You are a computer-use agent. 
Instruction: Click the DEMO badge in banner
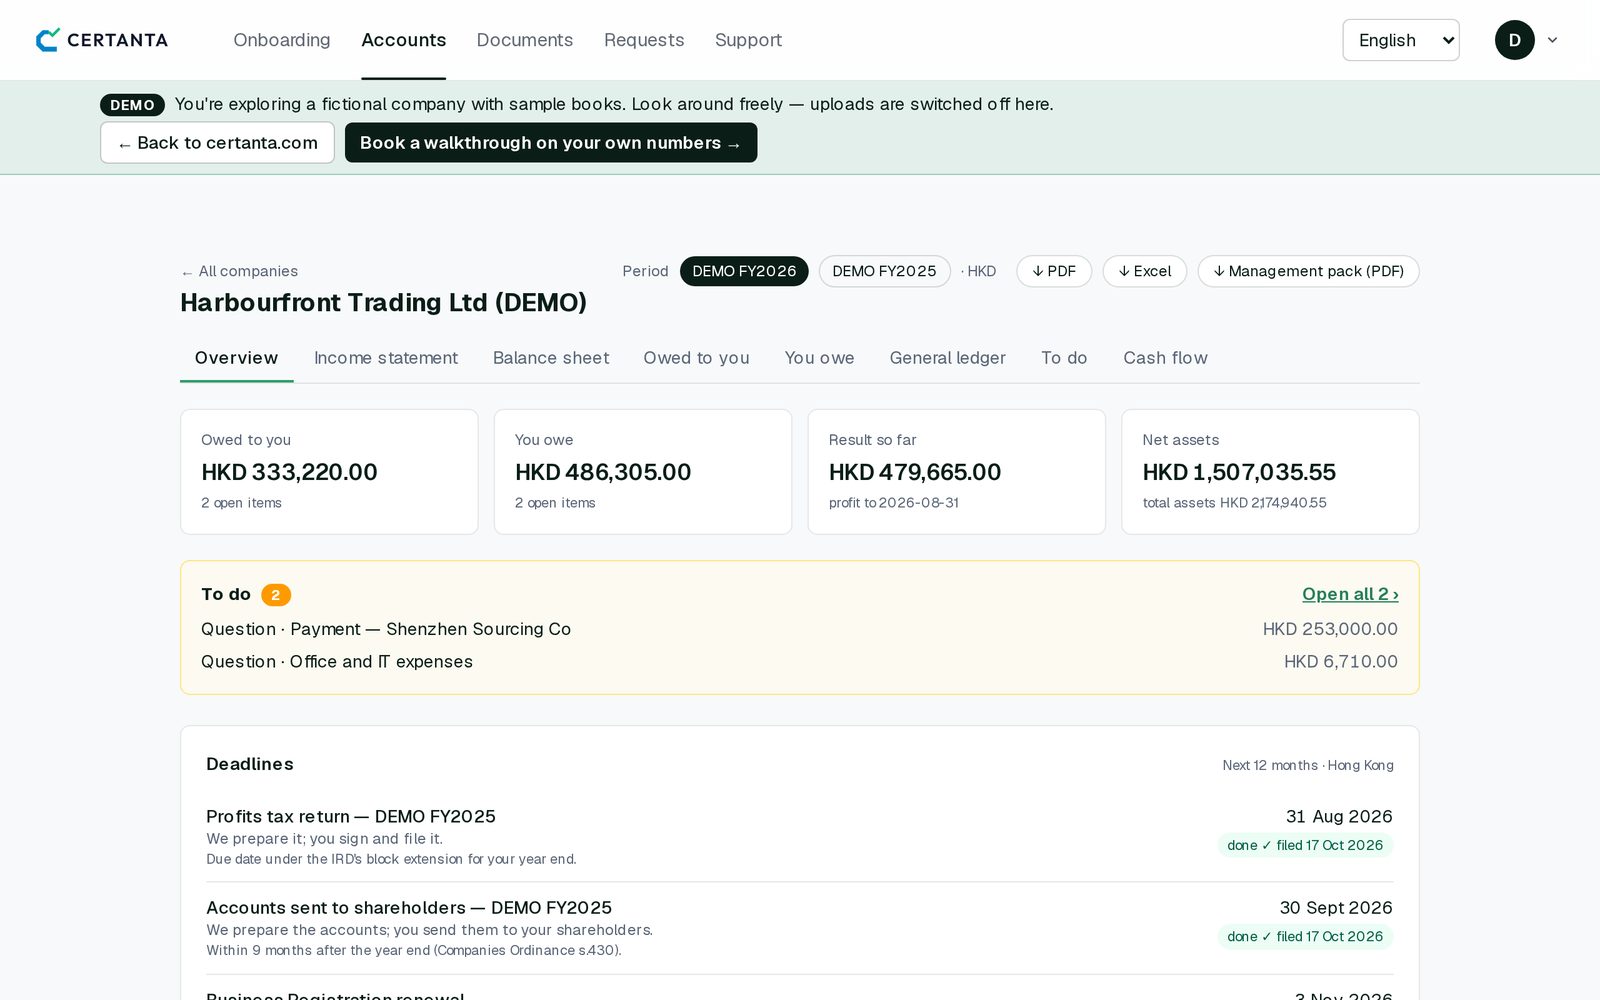132,105
